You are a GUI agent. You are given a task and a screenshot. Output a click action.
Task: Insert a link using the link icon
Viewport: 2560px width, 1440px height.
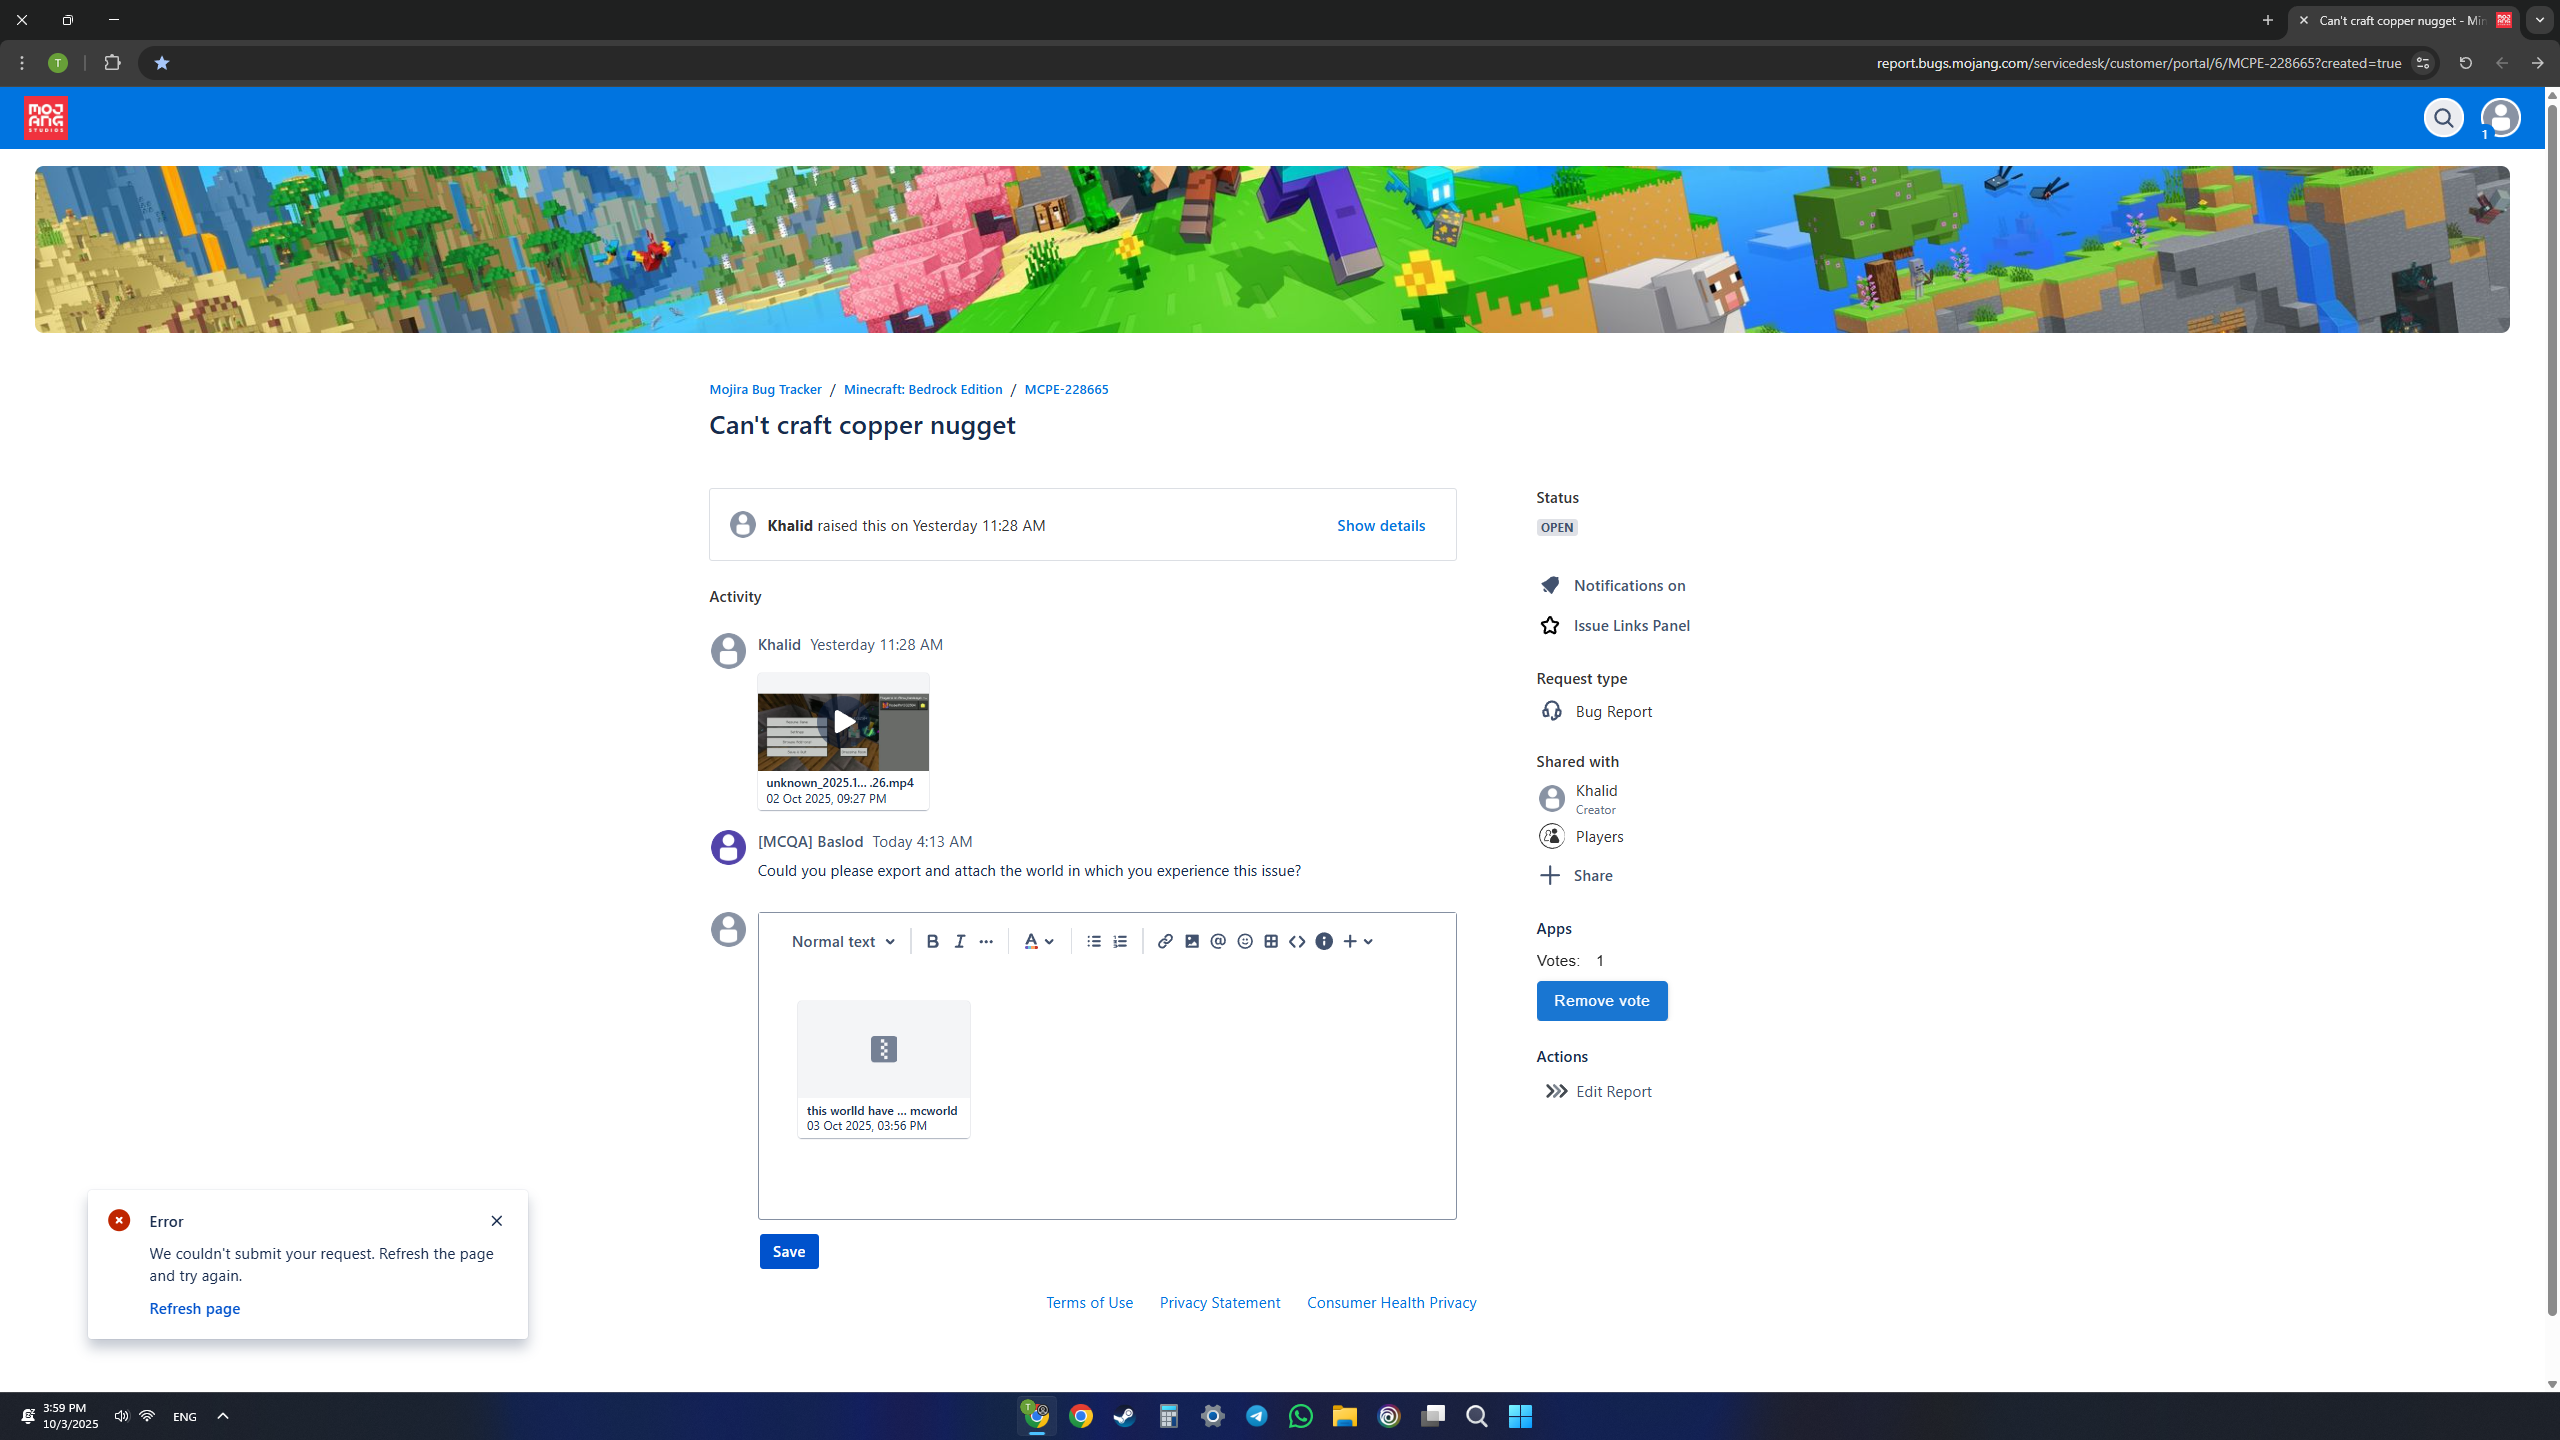1165,941
